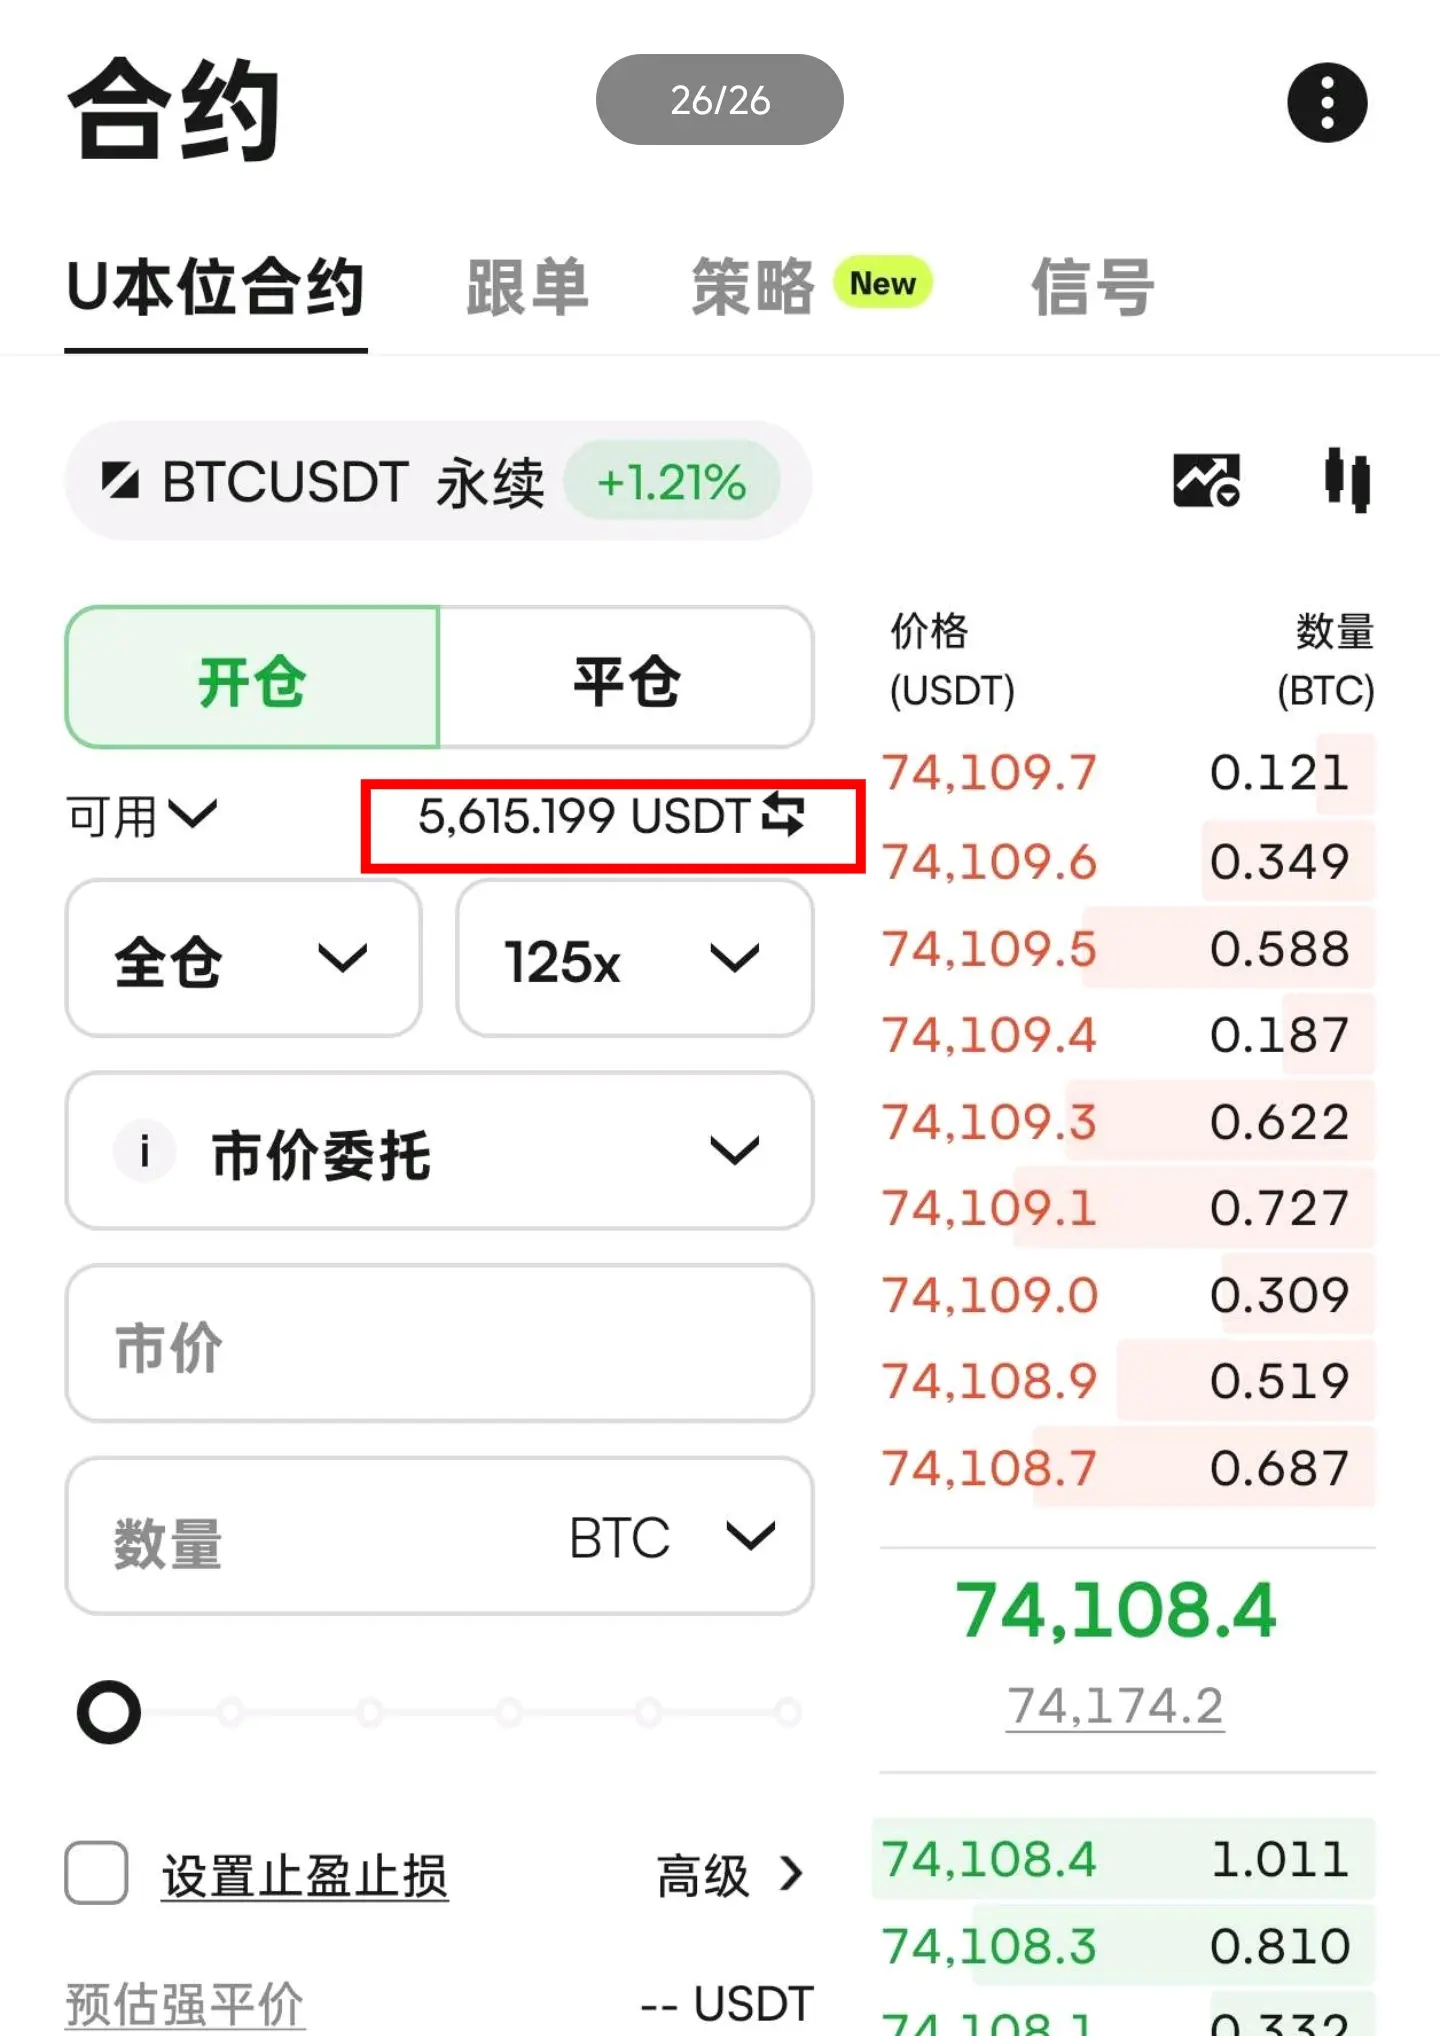
Task: Switch to the 跟单 copy trading tab
Action: click(x=527, y=288)
